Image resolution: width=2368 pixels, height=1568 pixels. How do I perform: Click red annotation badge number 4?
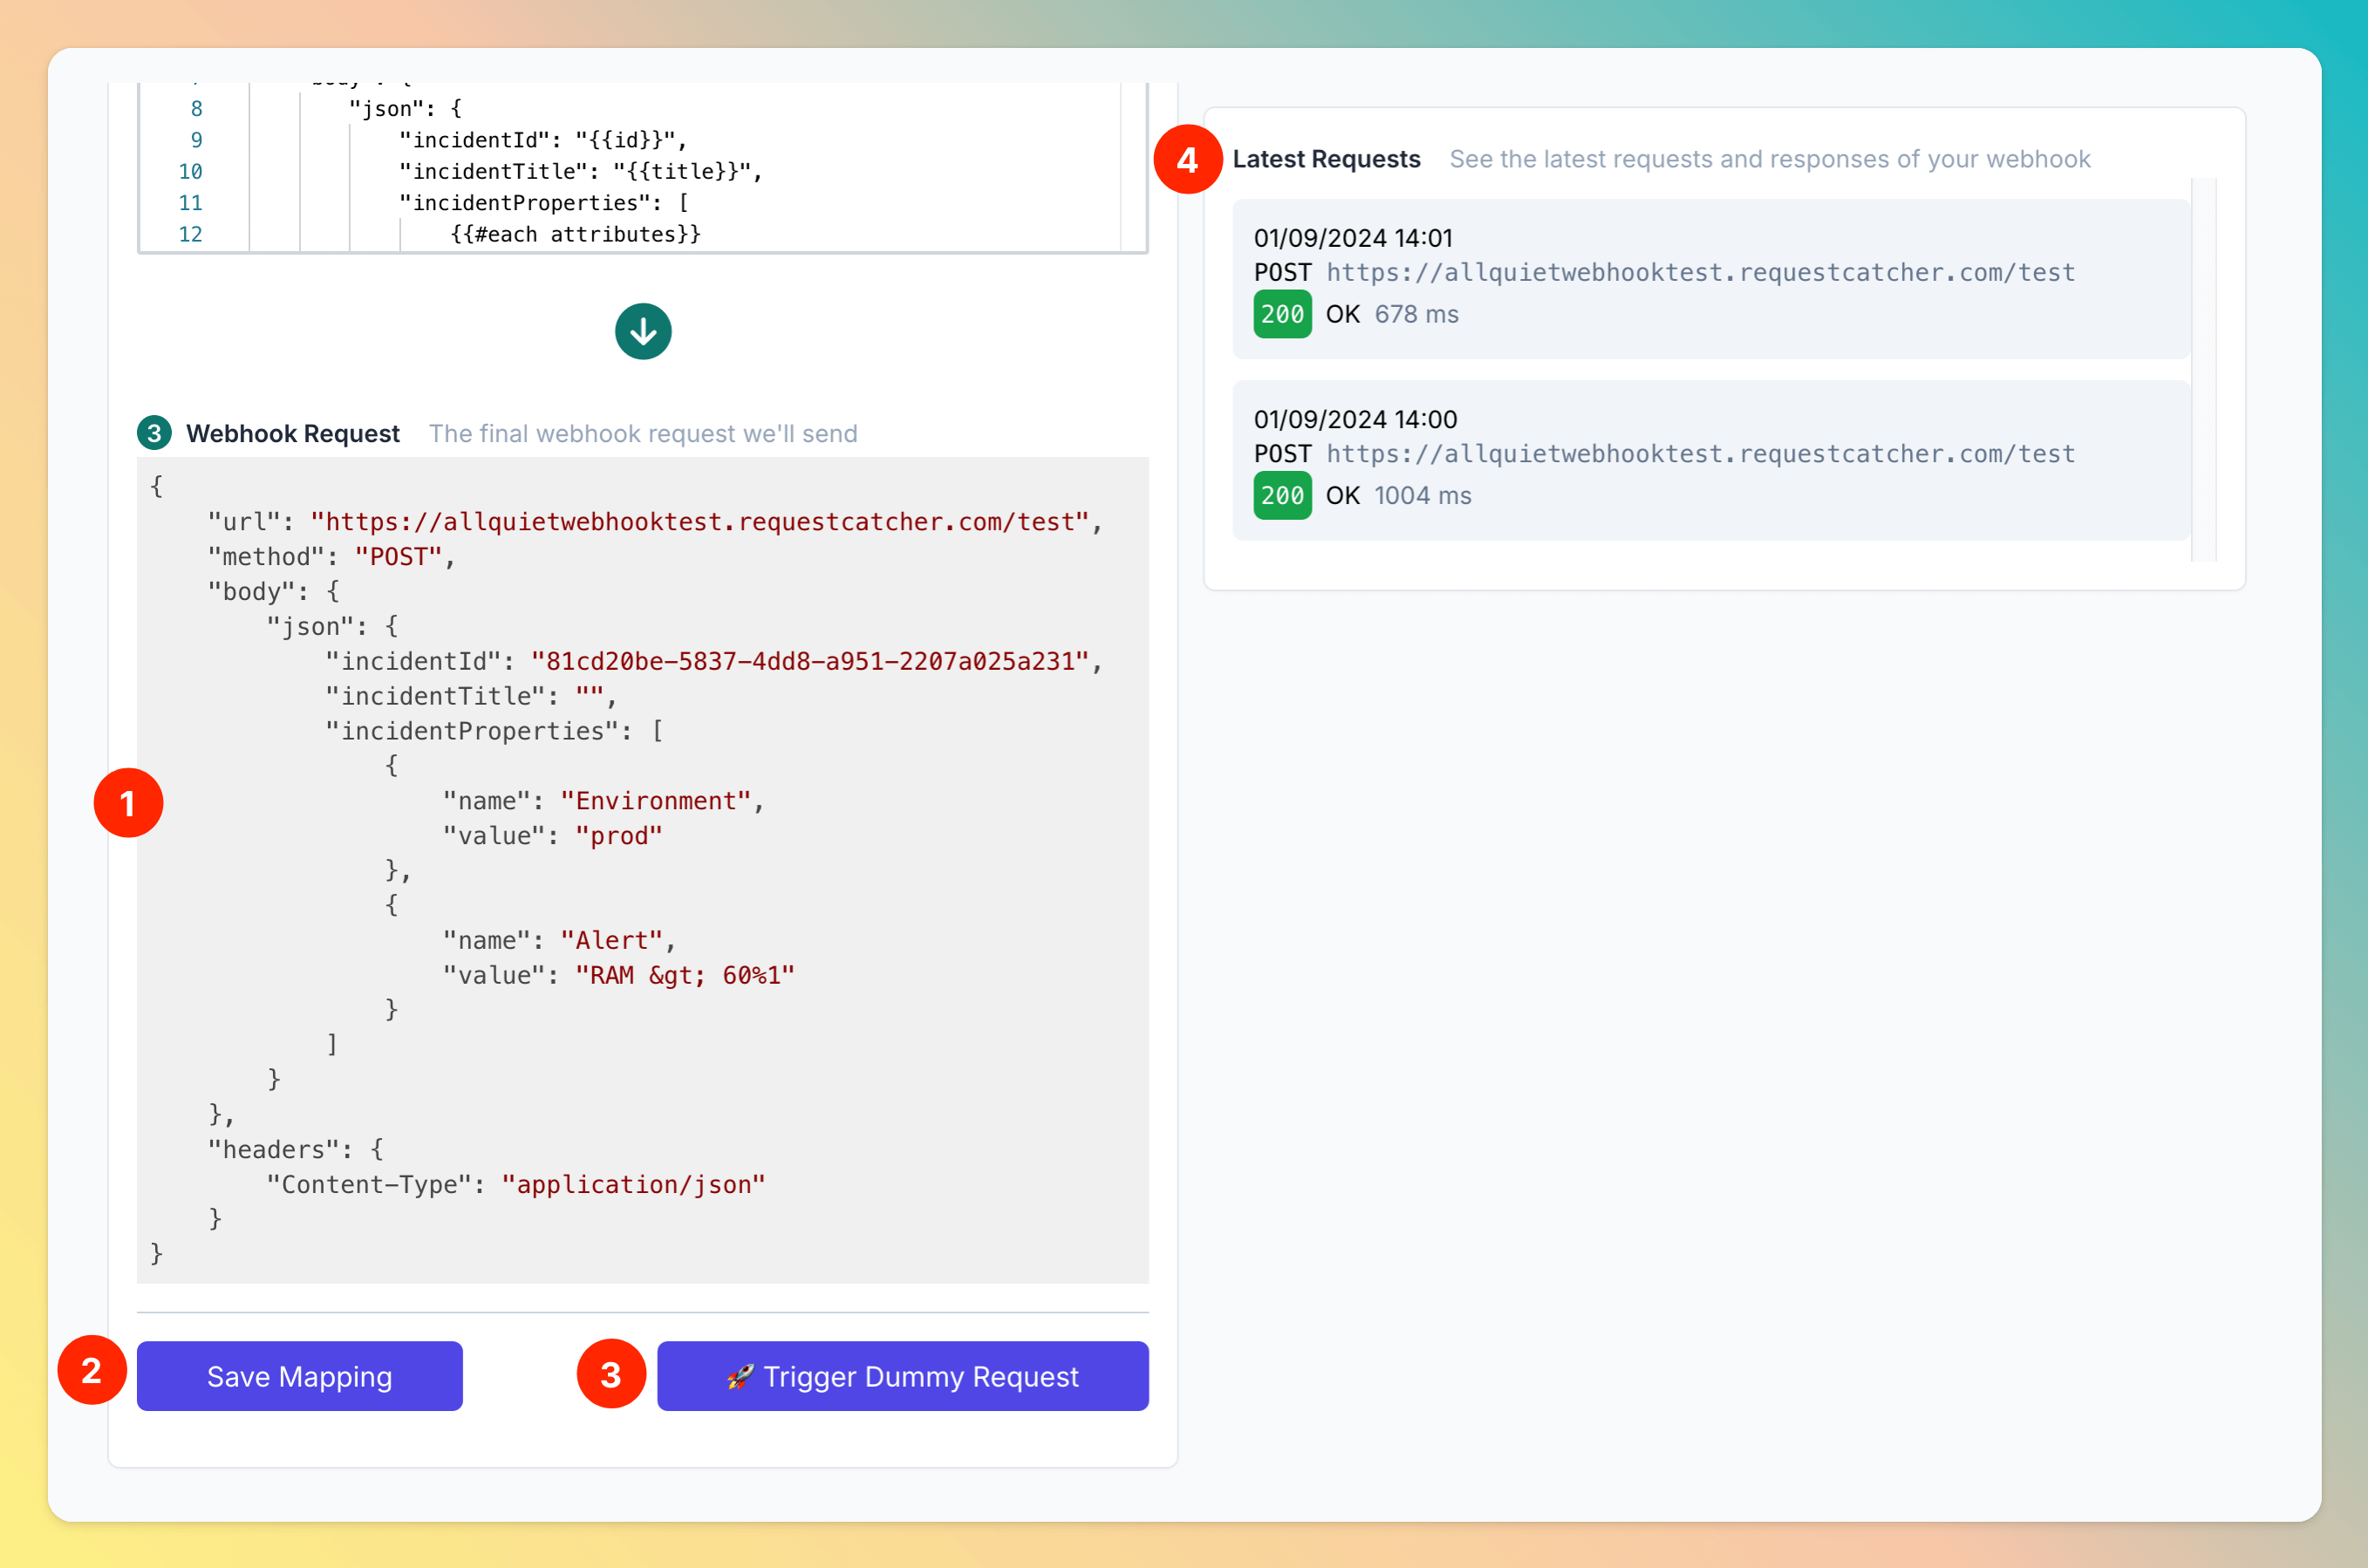pos(1187,160)
